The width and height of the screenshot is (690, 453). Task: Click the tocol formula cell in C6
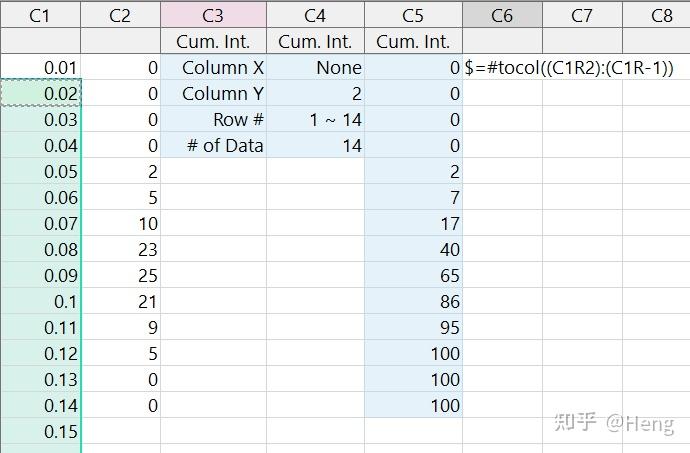tap(568, 68)
